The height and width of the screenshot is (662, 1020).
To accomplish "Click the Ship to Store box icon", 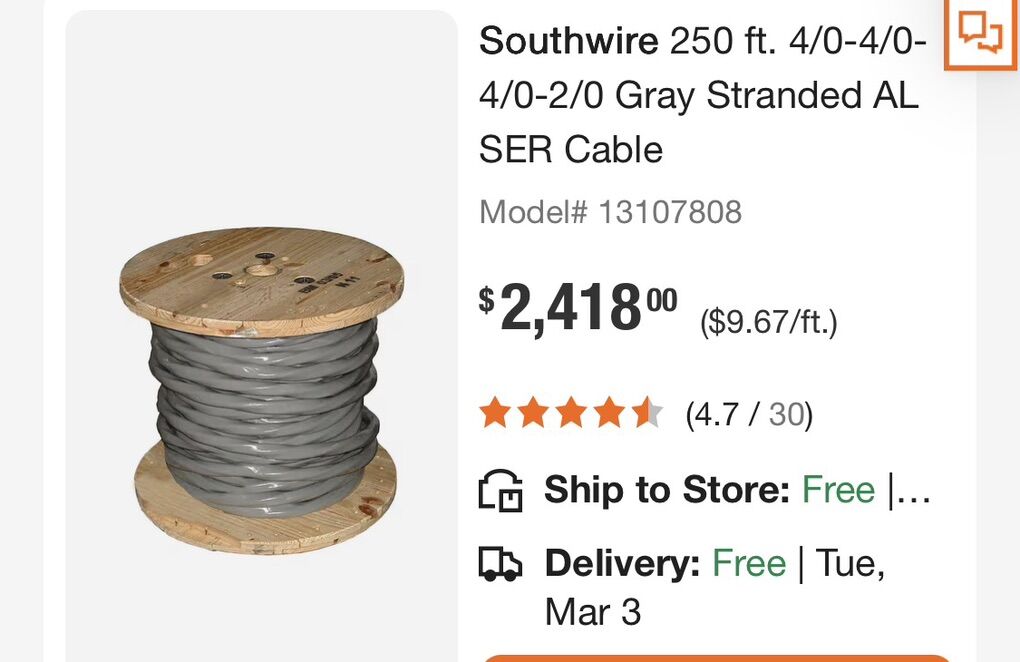I will point(501,491).
